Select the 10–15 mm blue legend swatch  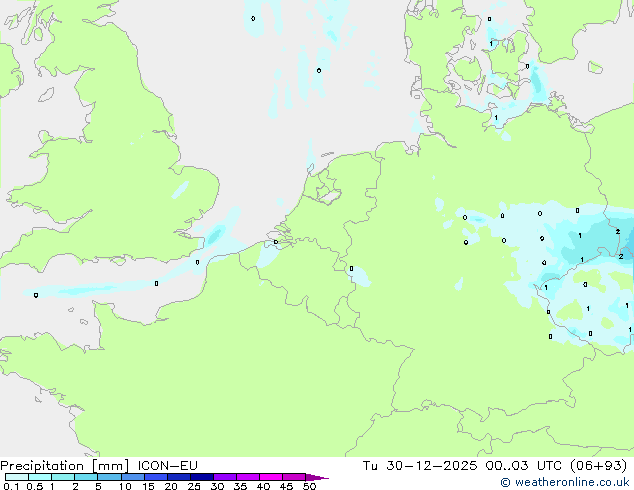(133, 477)
